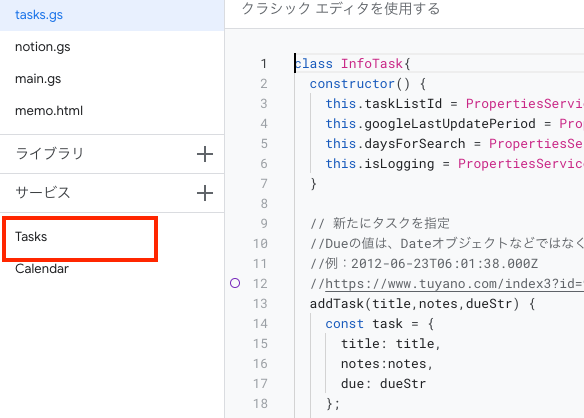This screenshot has width=584, height=418.
Task: Open the tuyano.com URL in line 12
Action: pos(454,284)
